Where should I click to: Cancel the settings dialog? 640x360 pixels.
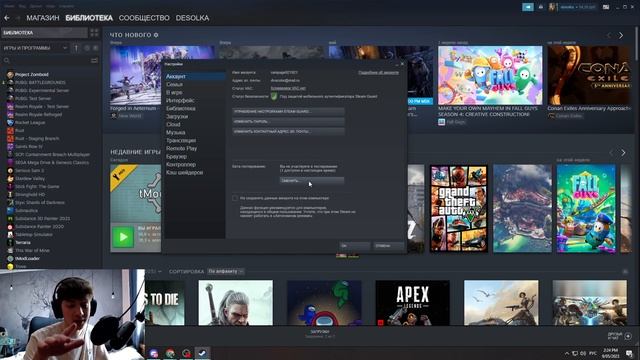coord(389,246)
